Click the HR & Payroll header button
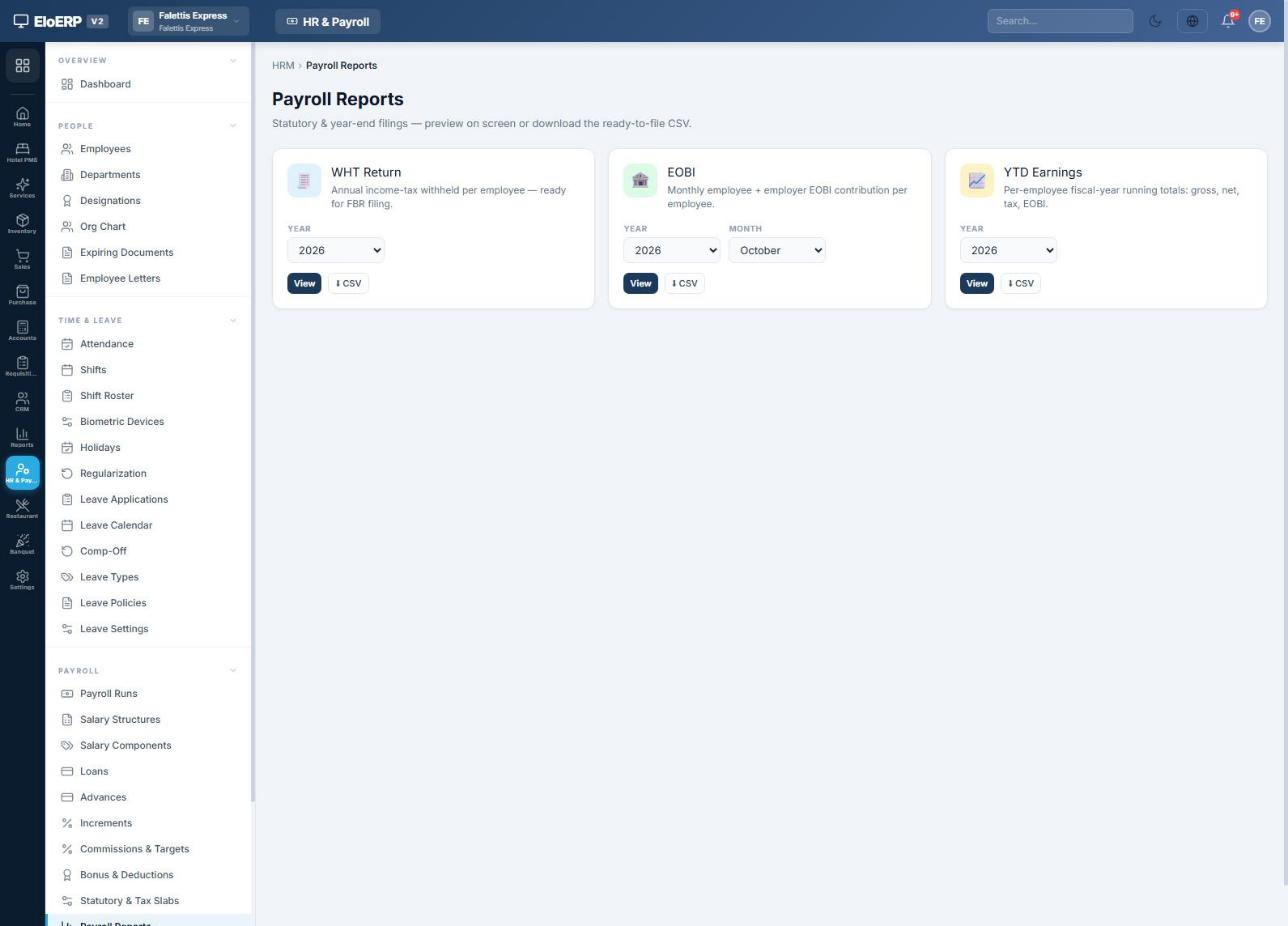Image resolution: width=1288 pixels, height=926 pixels. pyautogui.click(x=328, y=21)
